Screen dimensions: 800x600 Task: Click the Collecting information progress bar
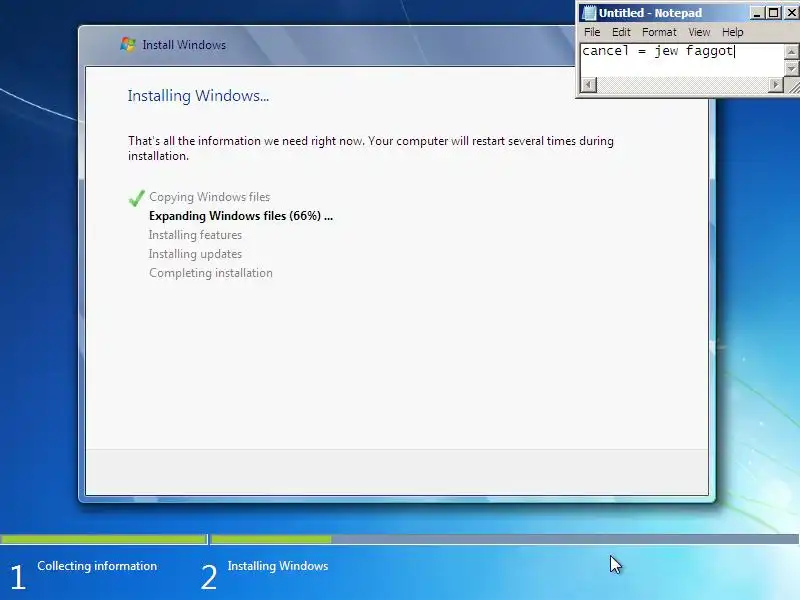[x=104, y=539]
